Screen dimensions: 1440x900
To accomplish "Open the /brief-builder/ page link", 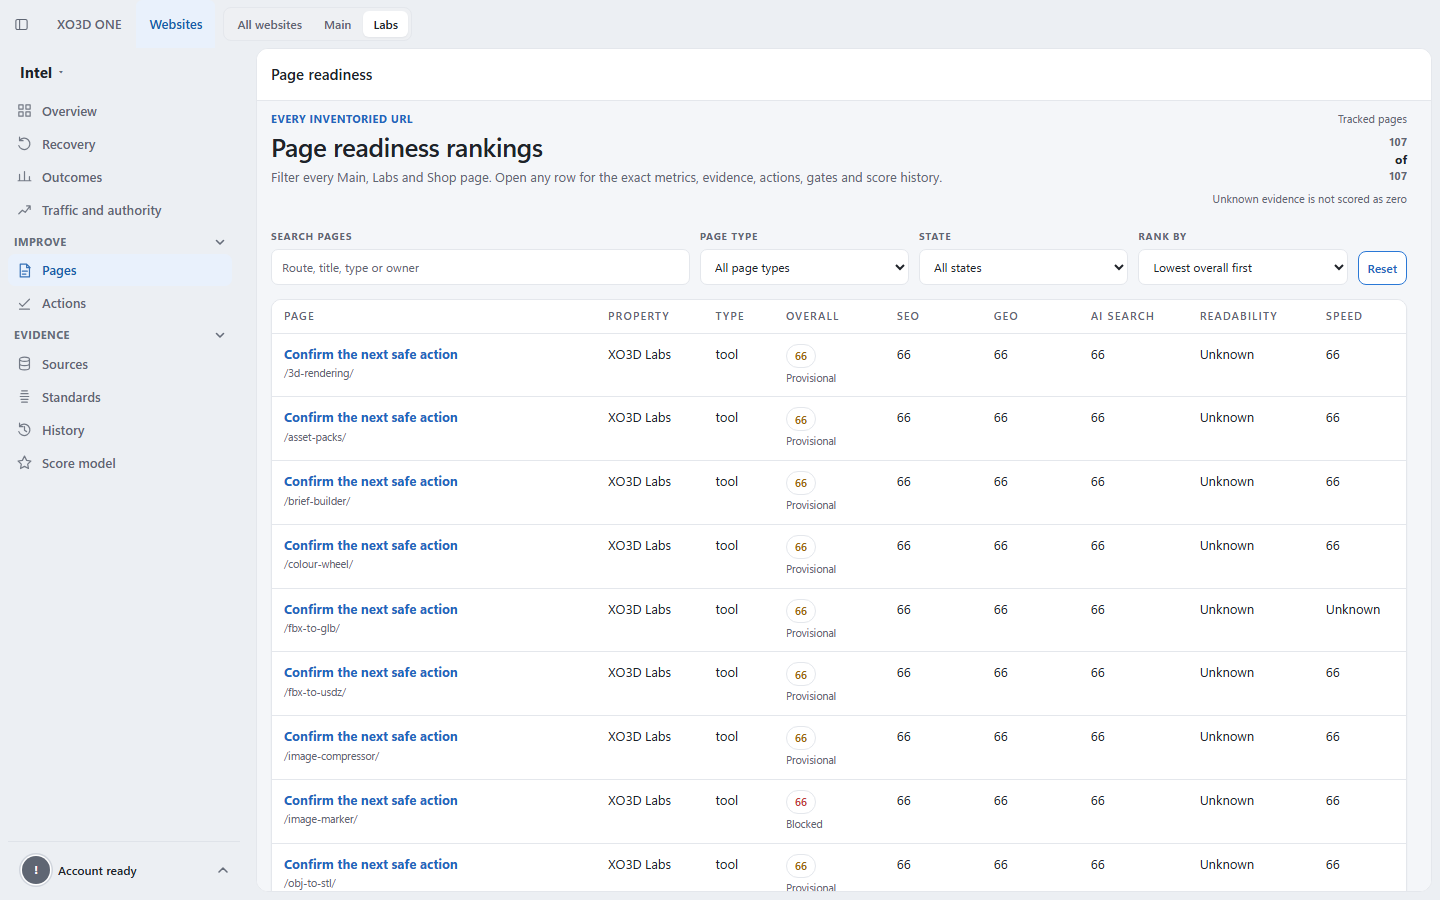I will [x=371, y=481].
